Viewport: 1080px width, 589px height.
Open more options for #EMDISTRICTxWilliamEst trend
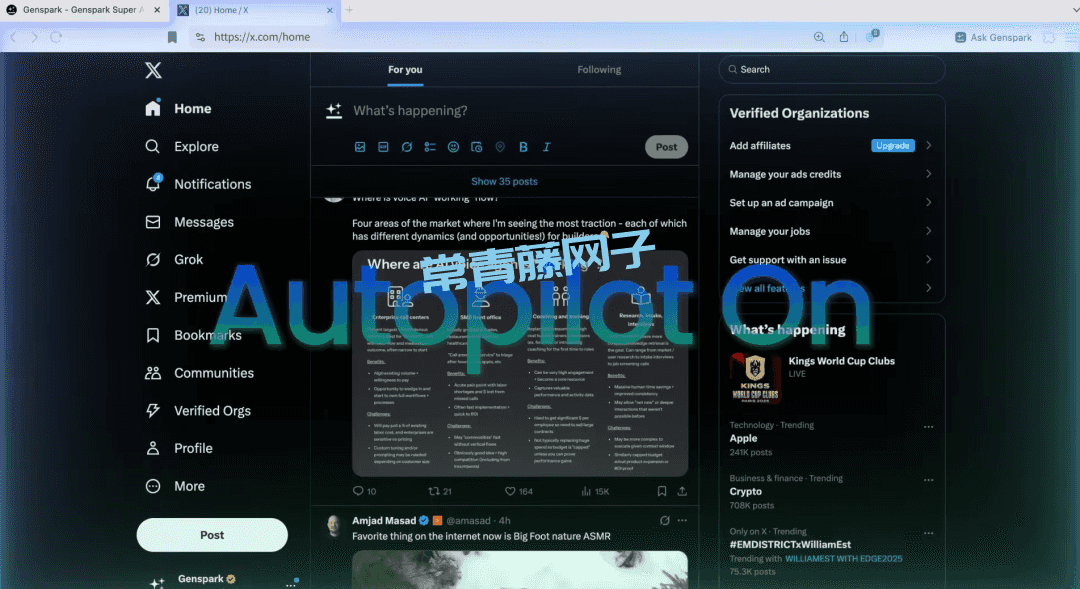(928, 533)
